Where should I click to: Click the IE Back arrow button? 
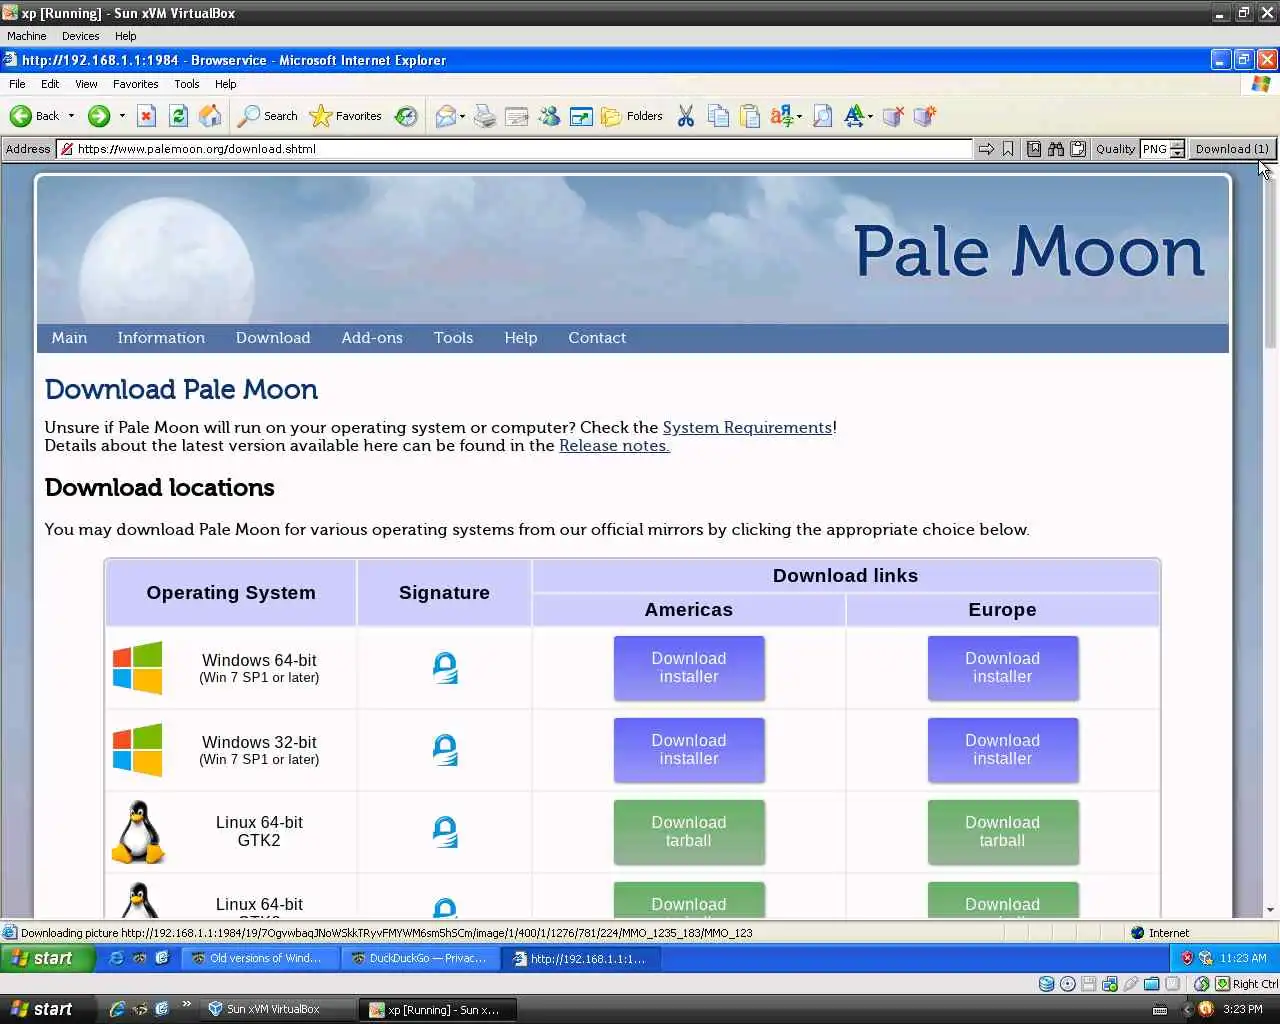click(x=34, y=116)
